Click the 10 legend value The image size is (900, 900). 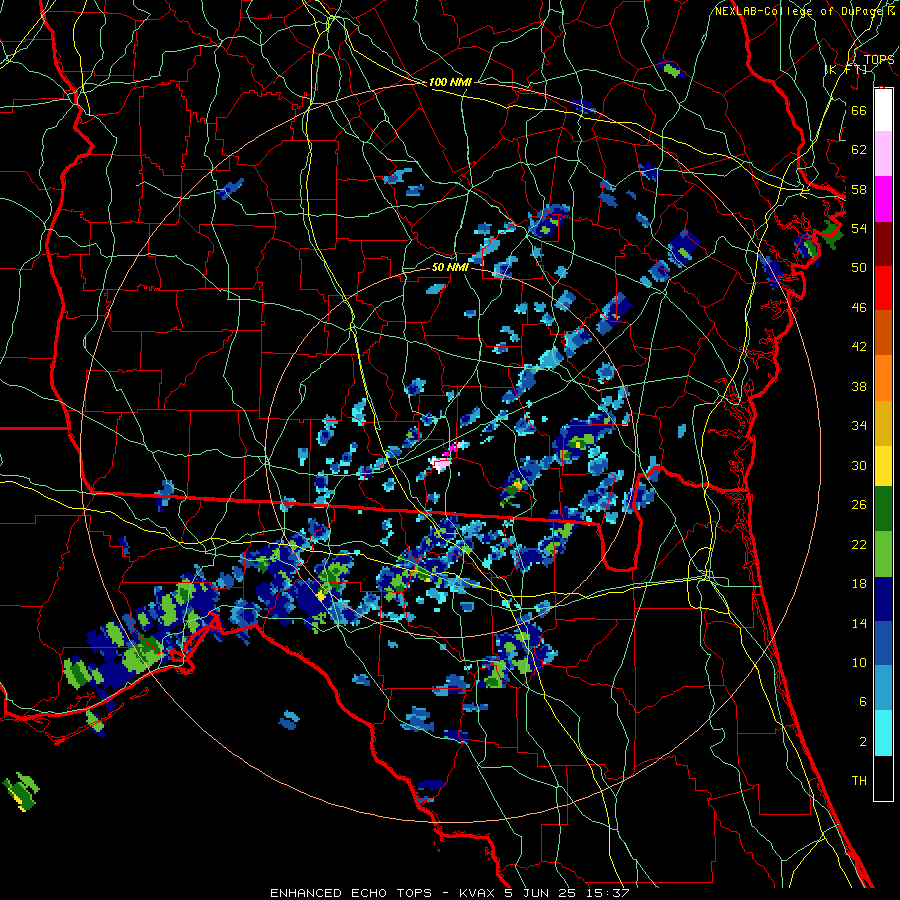[859, 662]
